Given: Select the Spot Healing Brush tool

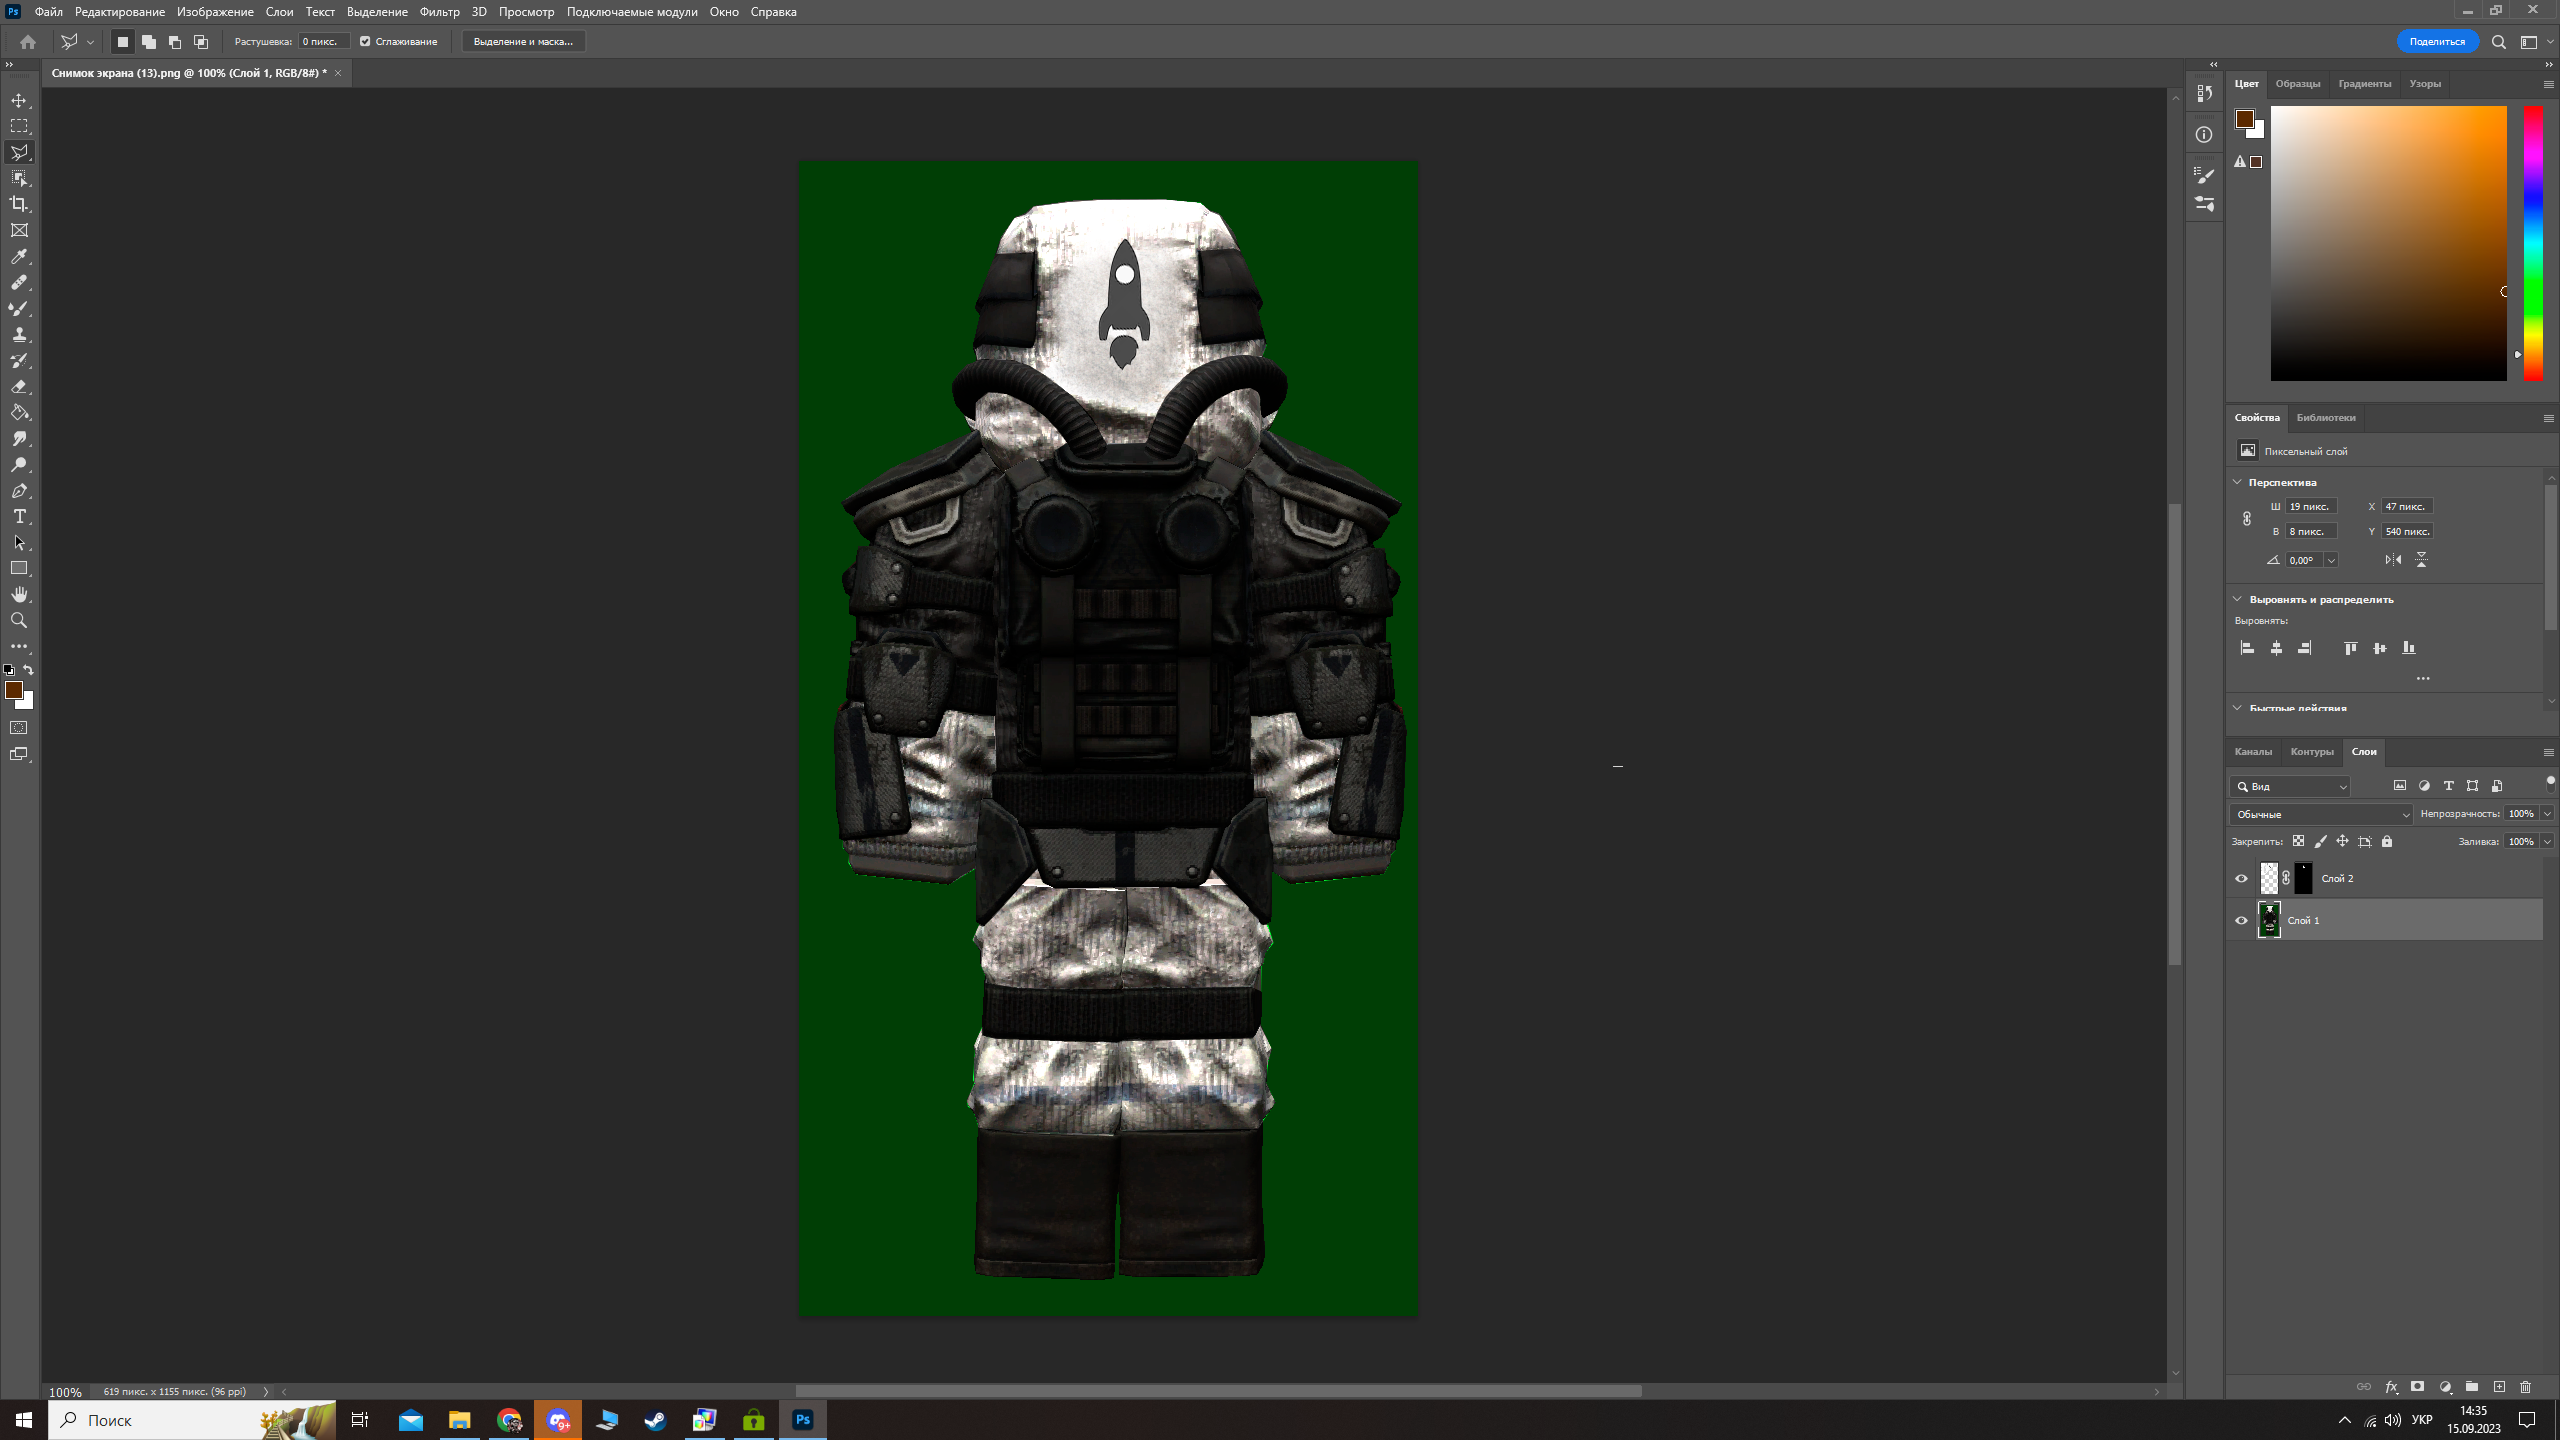Looking at the screenshot, I should 19,283.
